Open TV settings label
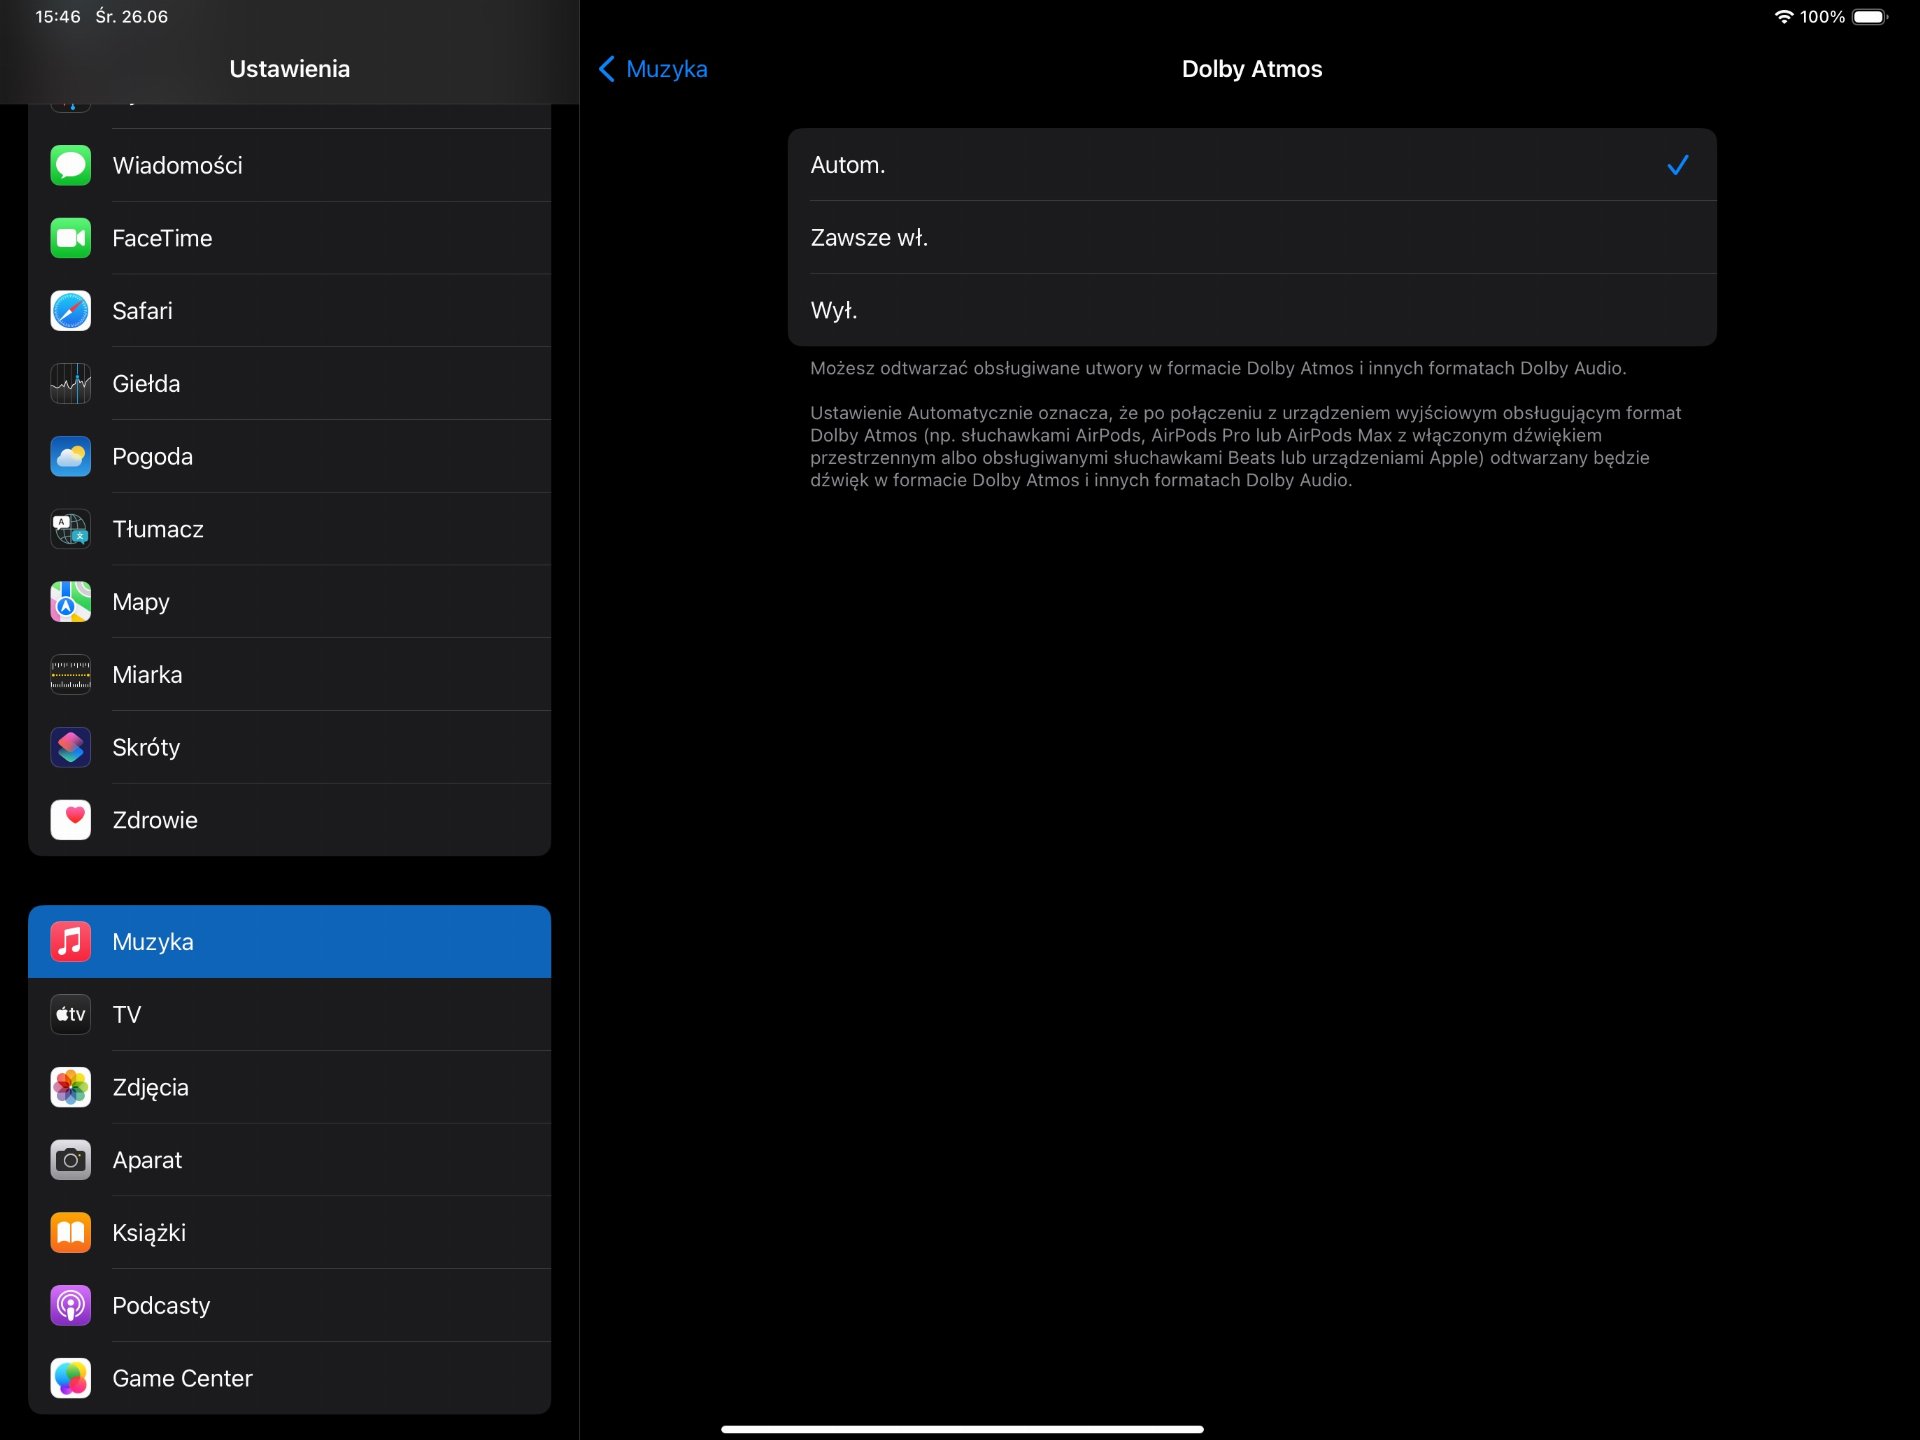Image resolution: width=1920 pixels, height=1440 pixels. tap(127, 1015)
